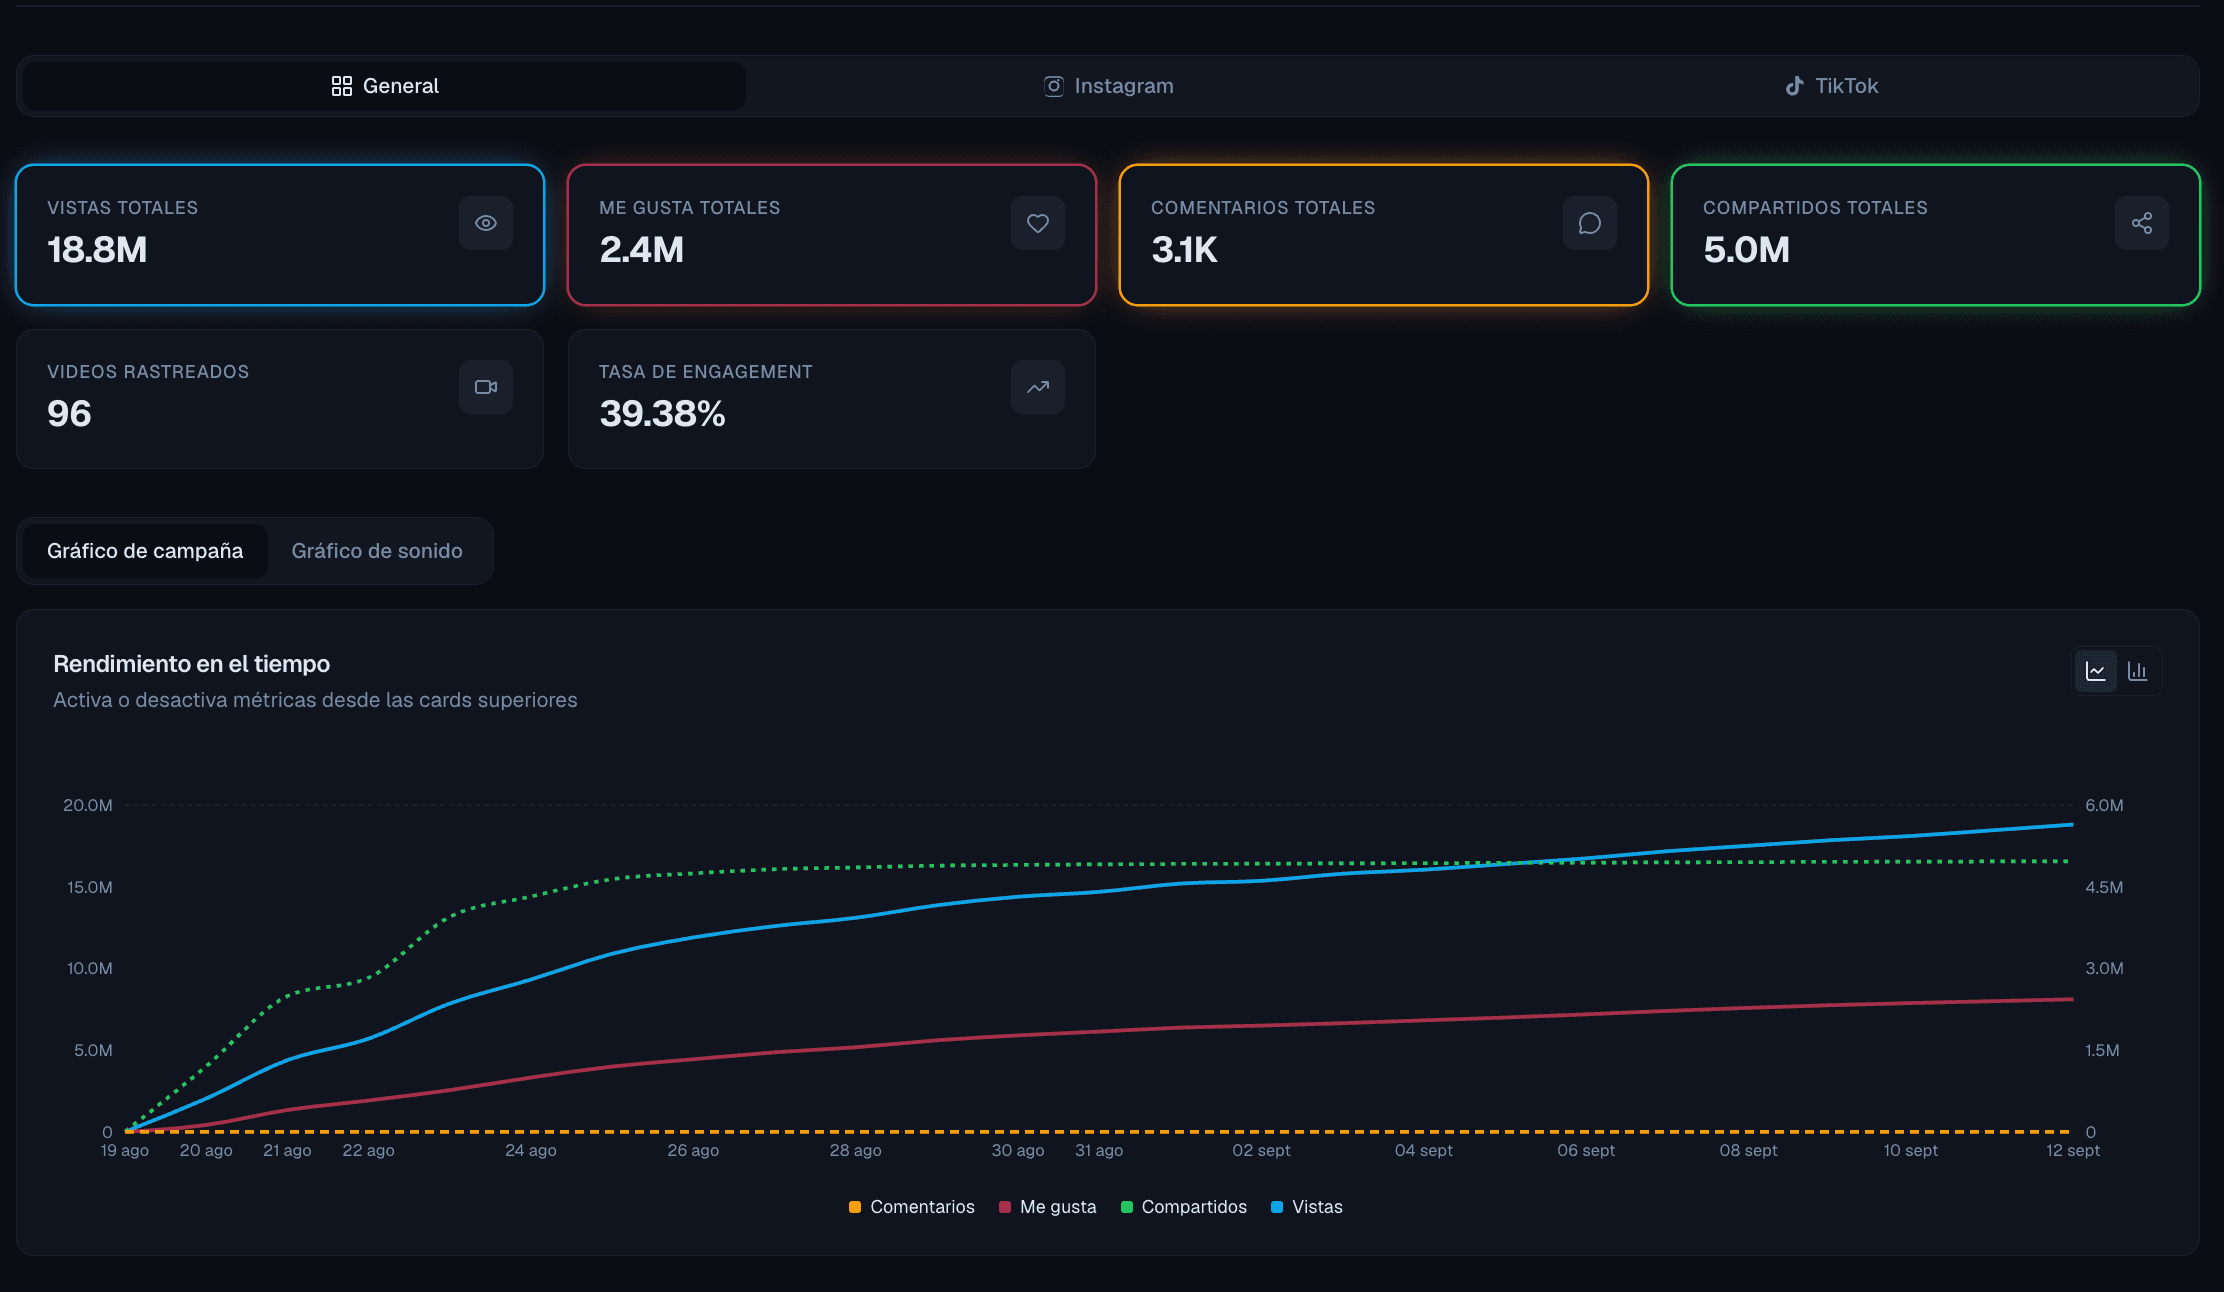Click the 18.8M total views value
Image resolution: width=2224 pixels, height=1292 pixels.
pyautogui.click(x=97, y=250)
